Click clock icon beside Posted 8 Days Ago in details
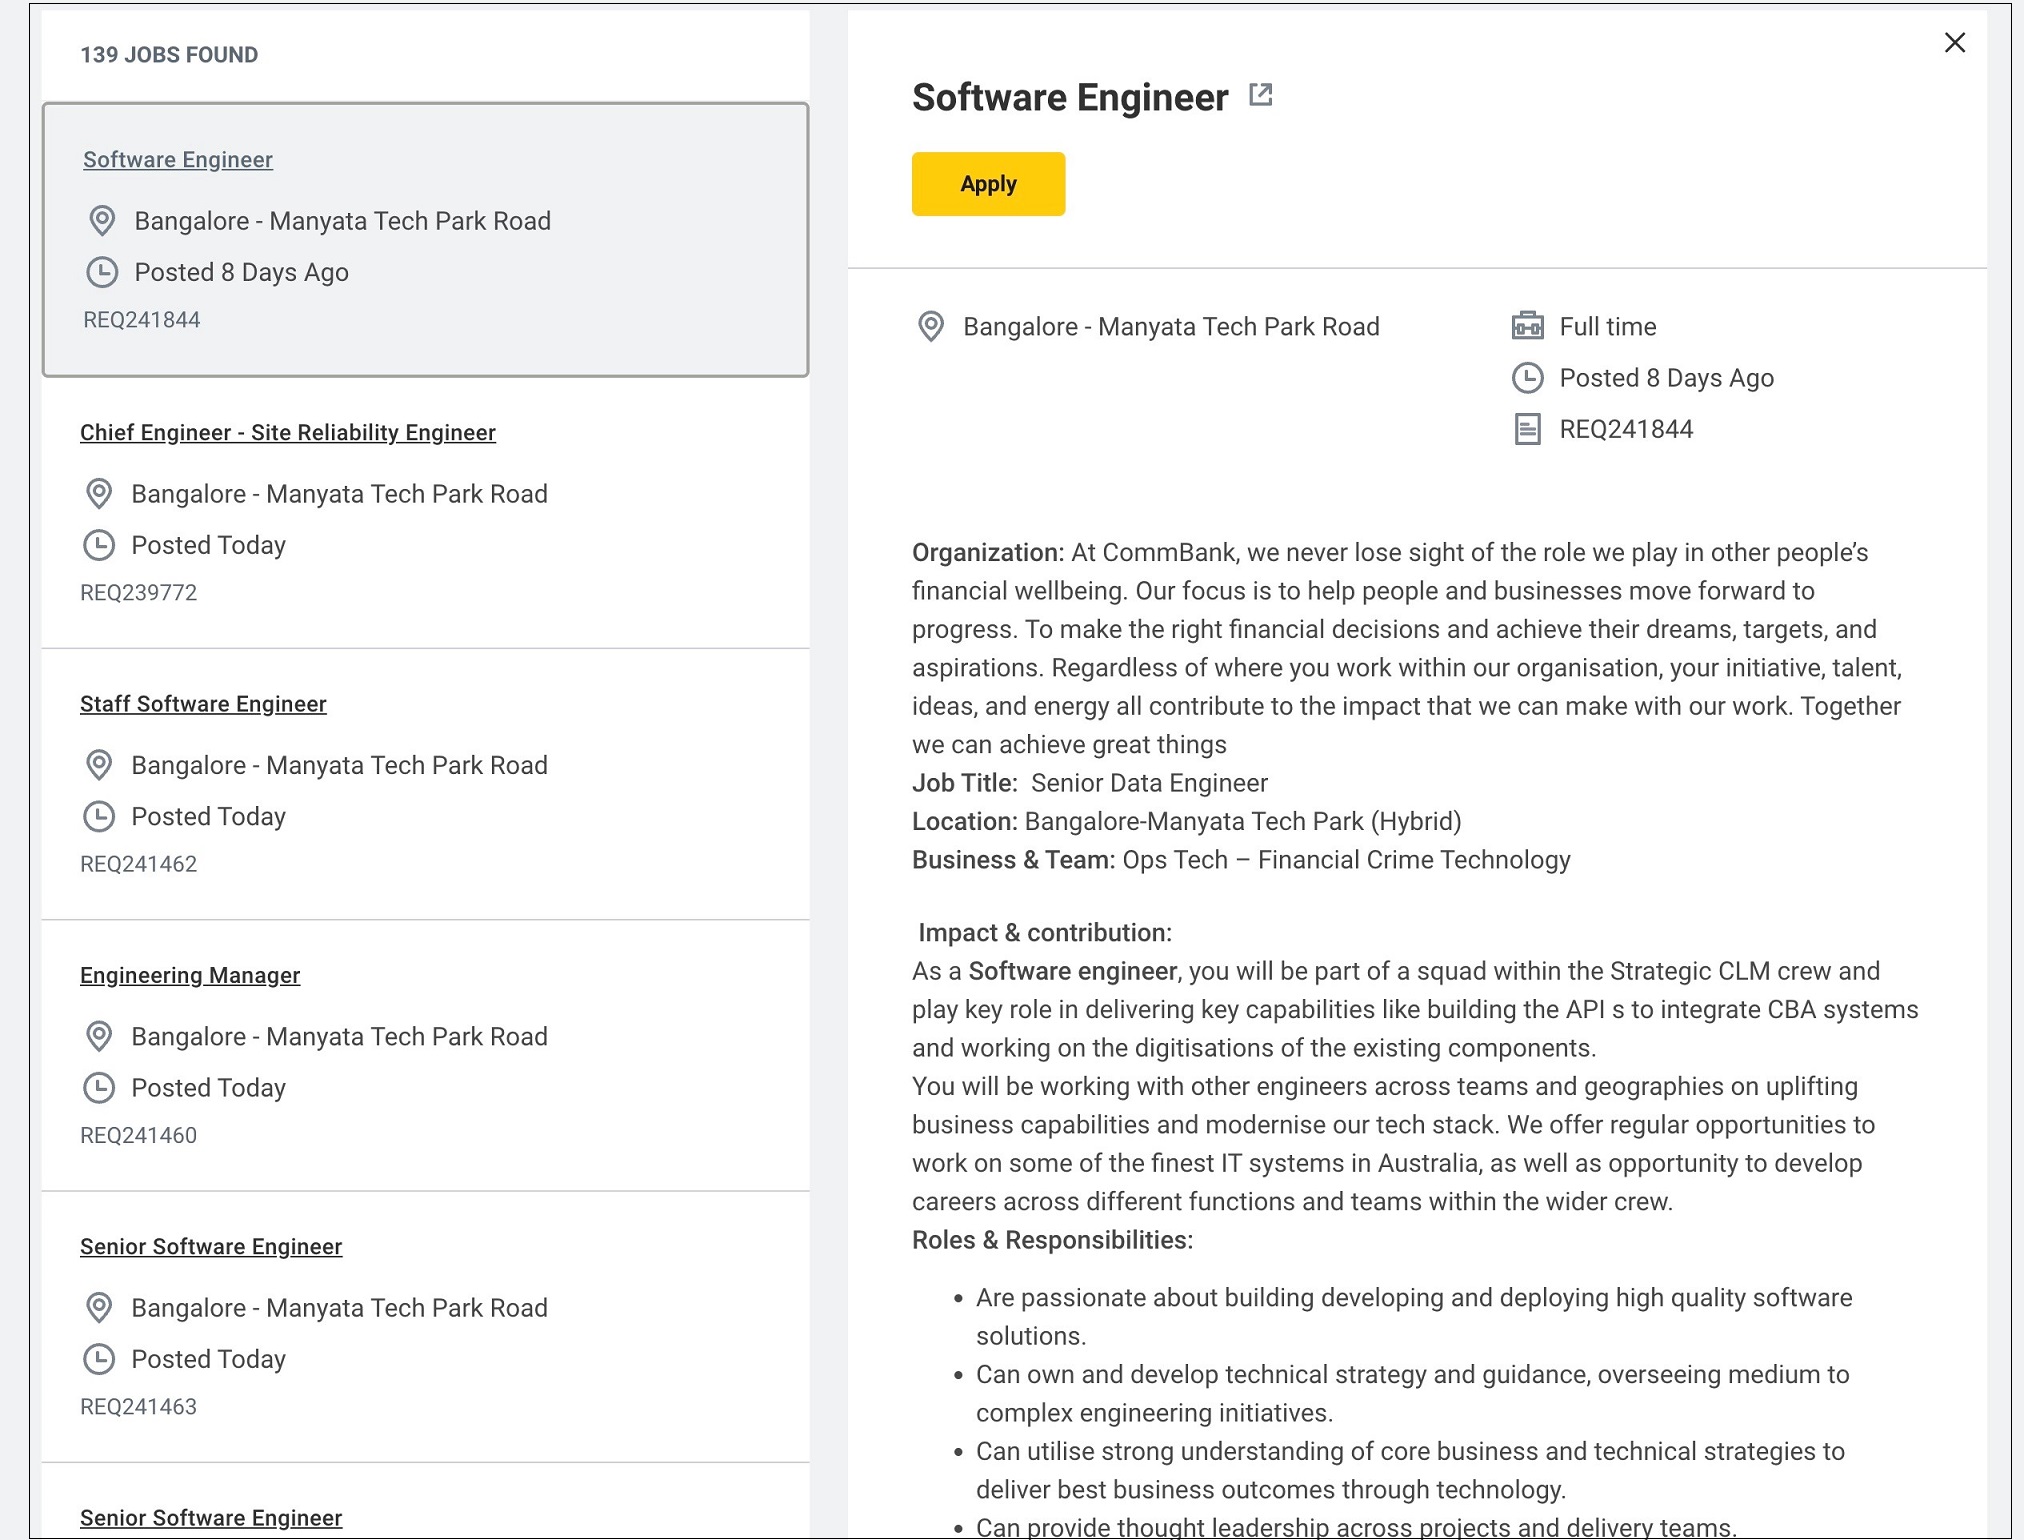The width and height of the screenshot is (2024, 1540). click(x=1527, y=378)
